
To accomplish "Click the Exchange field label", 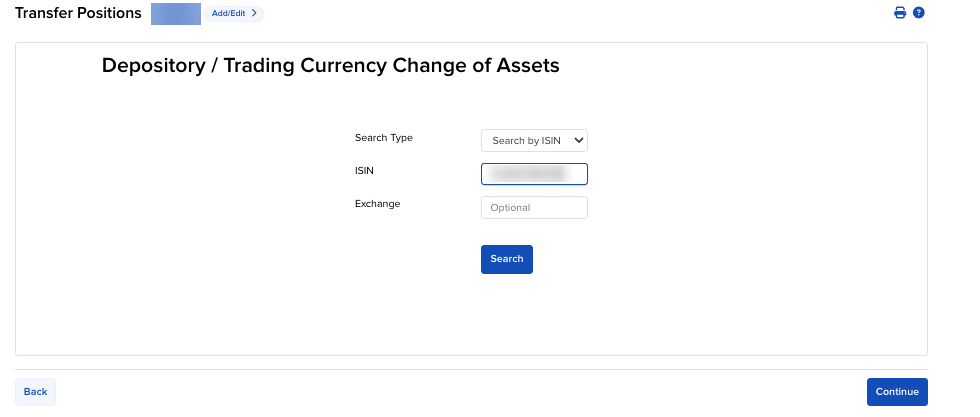I will (377, 204).
